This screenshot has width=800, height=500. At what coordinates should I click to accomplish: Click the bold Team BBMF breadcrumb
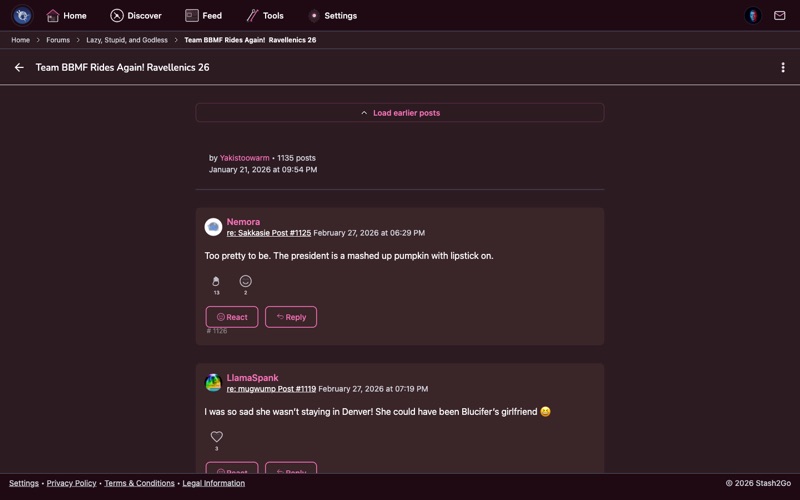click(250, 40)
